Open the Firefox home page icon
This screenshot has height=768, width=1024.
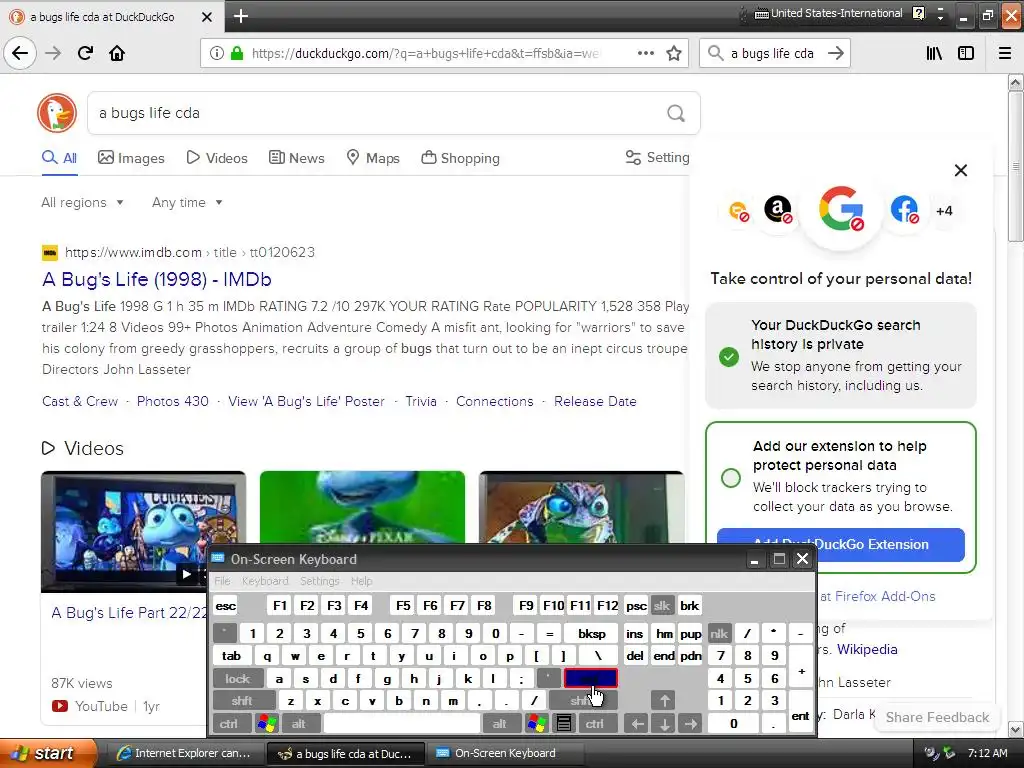(x=117, y=53)
